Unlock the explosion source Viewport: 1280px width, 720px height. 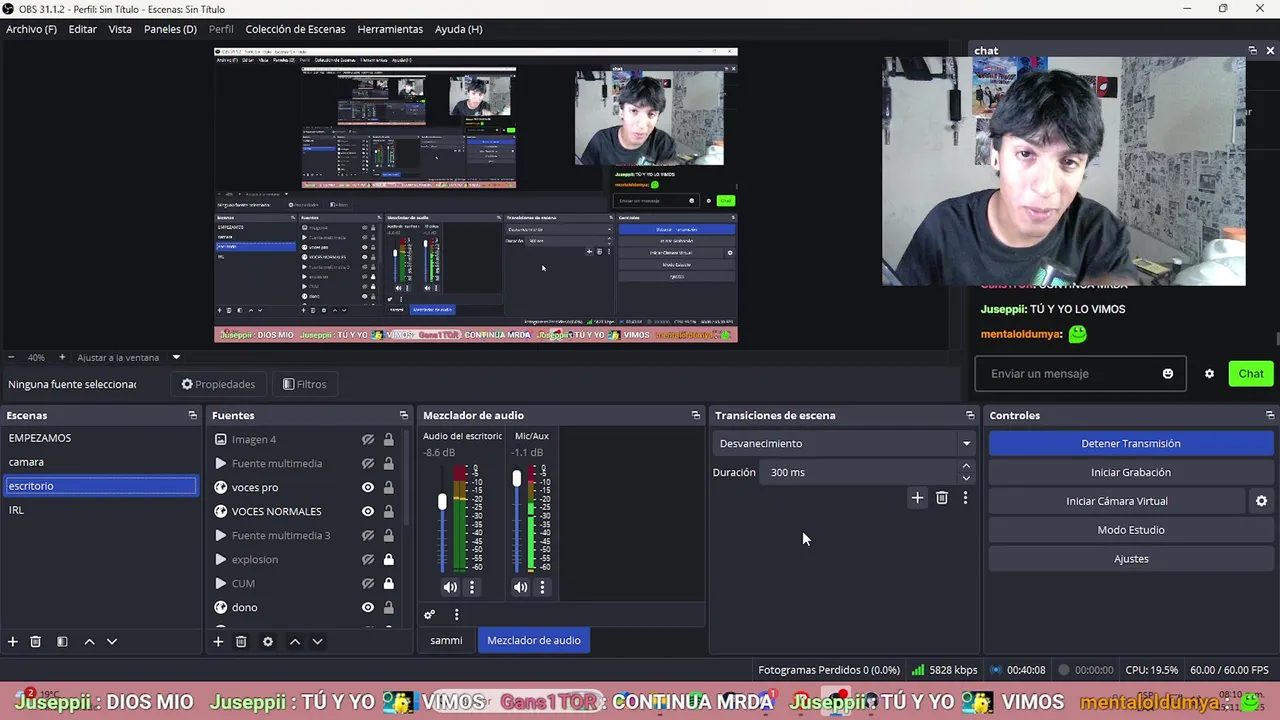(x=388, y=559)
